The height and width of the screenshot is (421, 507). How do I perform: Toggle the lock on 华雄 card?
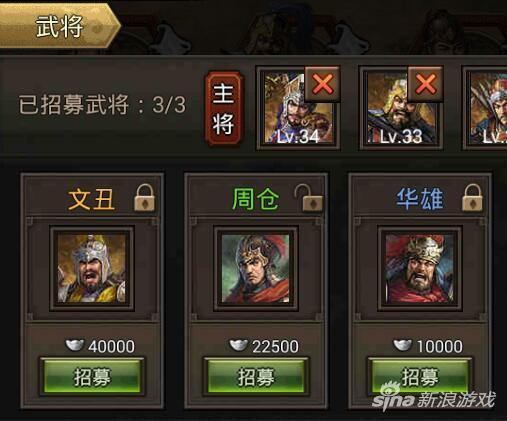(472, 198)
